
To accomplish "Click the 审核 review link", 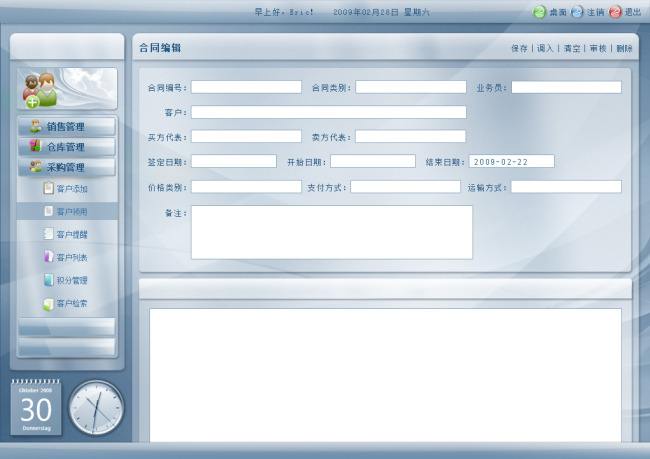I will tap(597, 48).
